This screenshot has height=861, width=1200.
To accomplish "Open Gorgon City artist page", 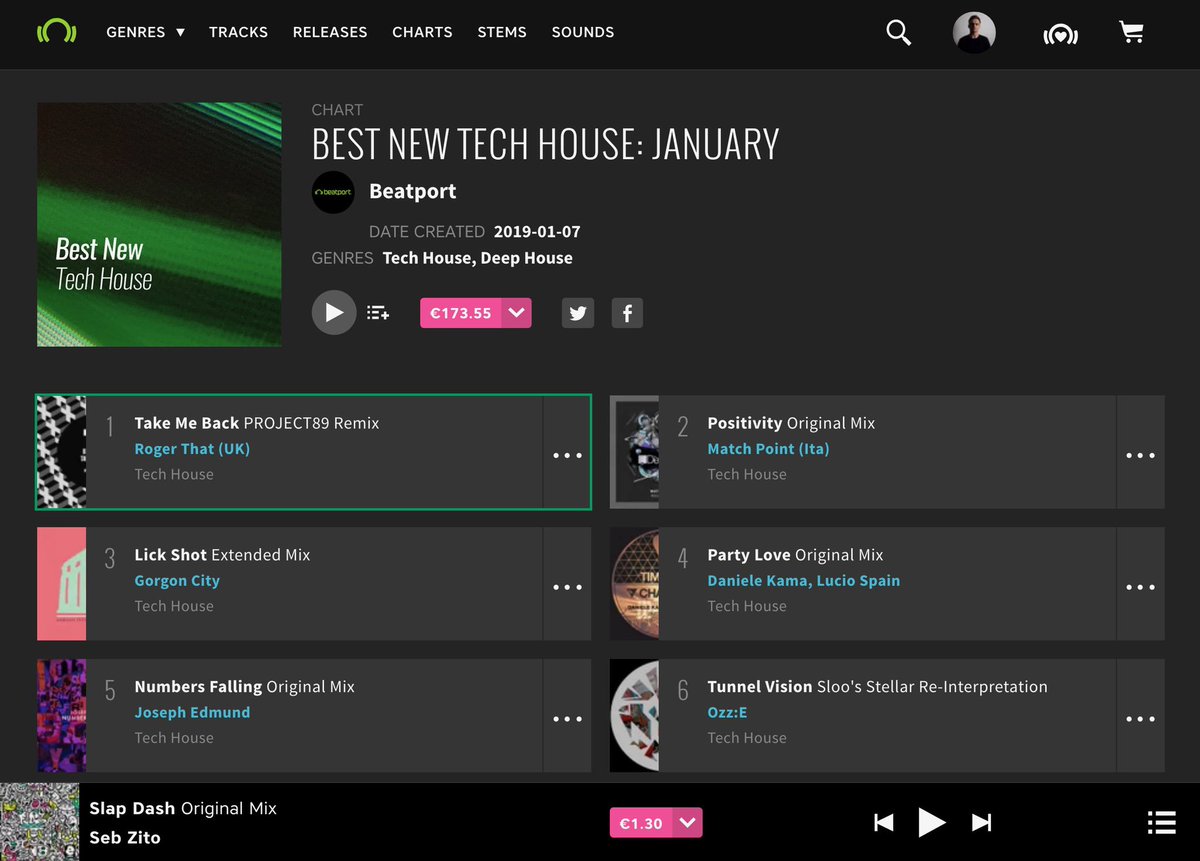I will [x=177, y=581].
